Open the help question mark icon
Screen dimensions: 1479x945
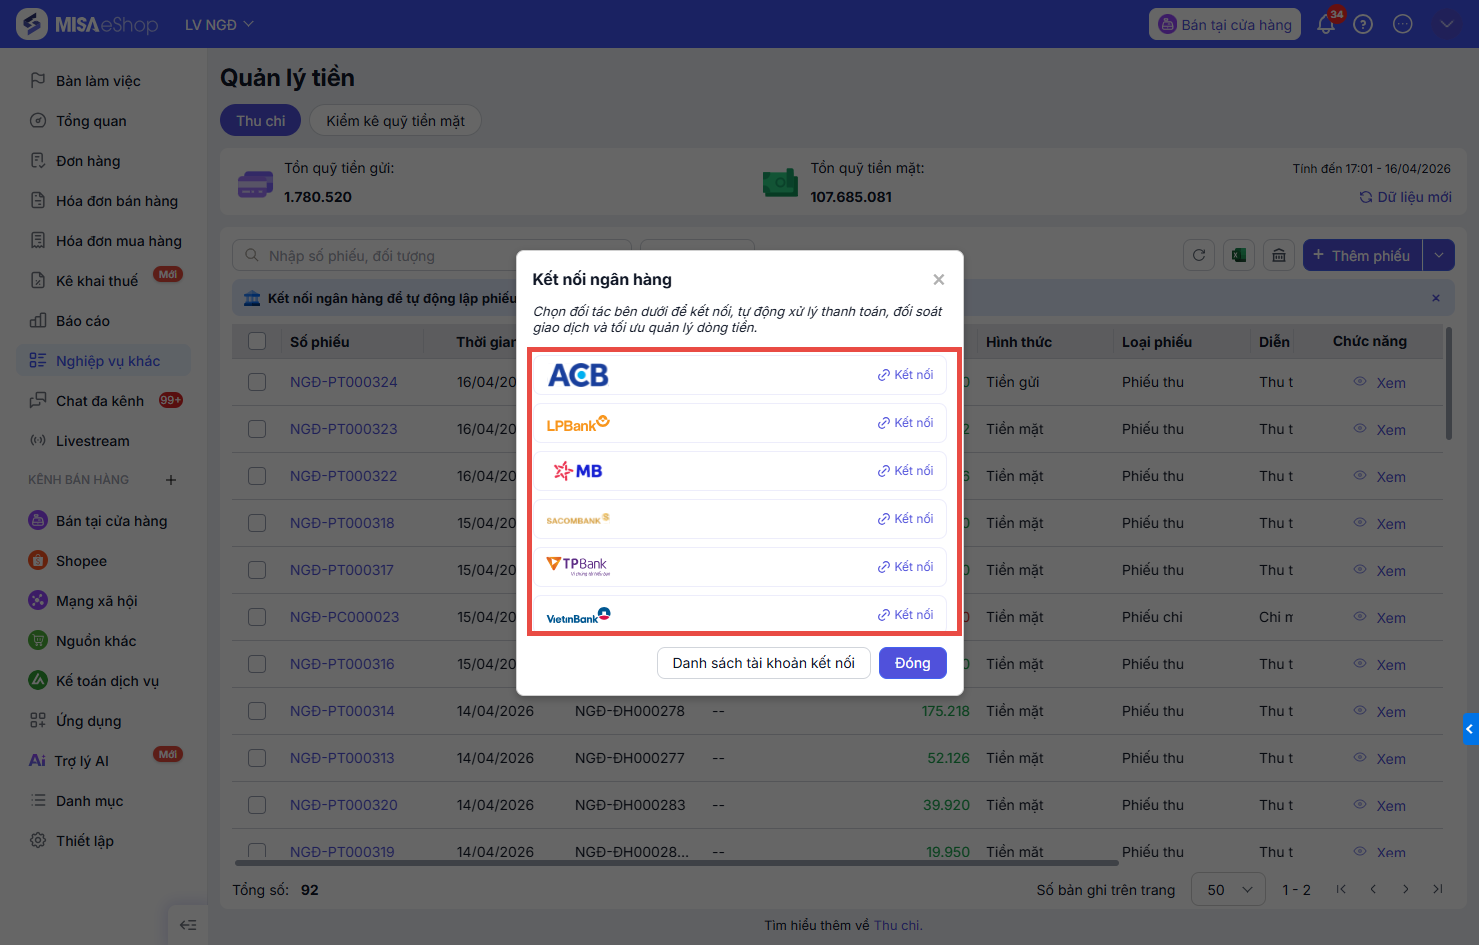coord(1363,24)
